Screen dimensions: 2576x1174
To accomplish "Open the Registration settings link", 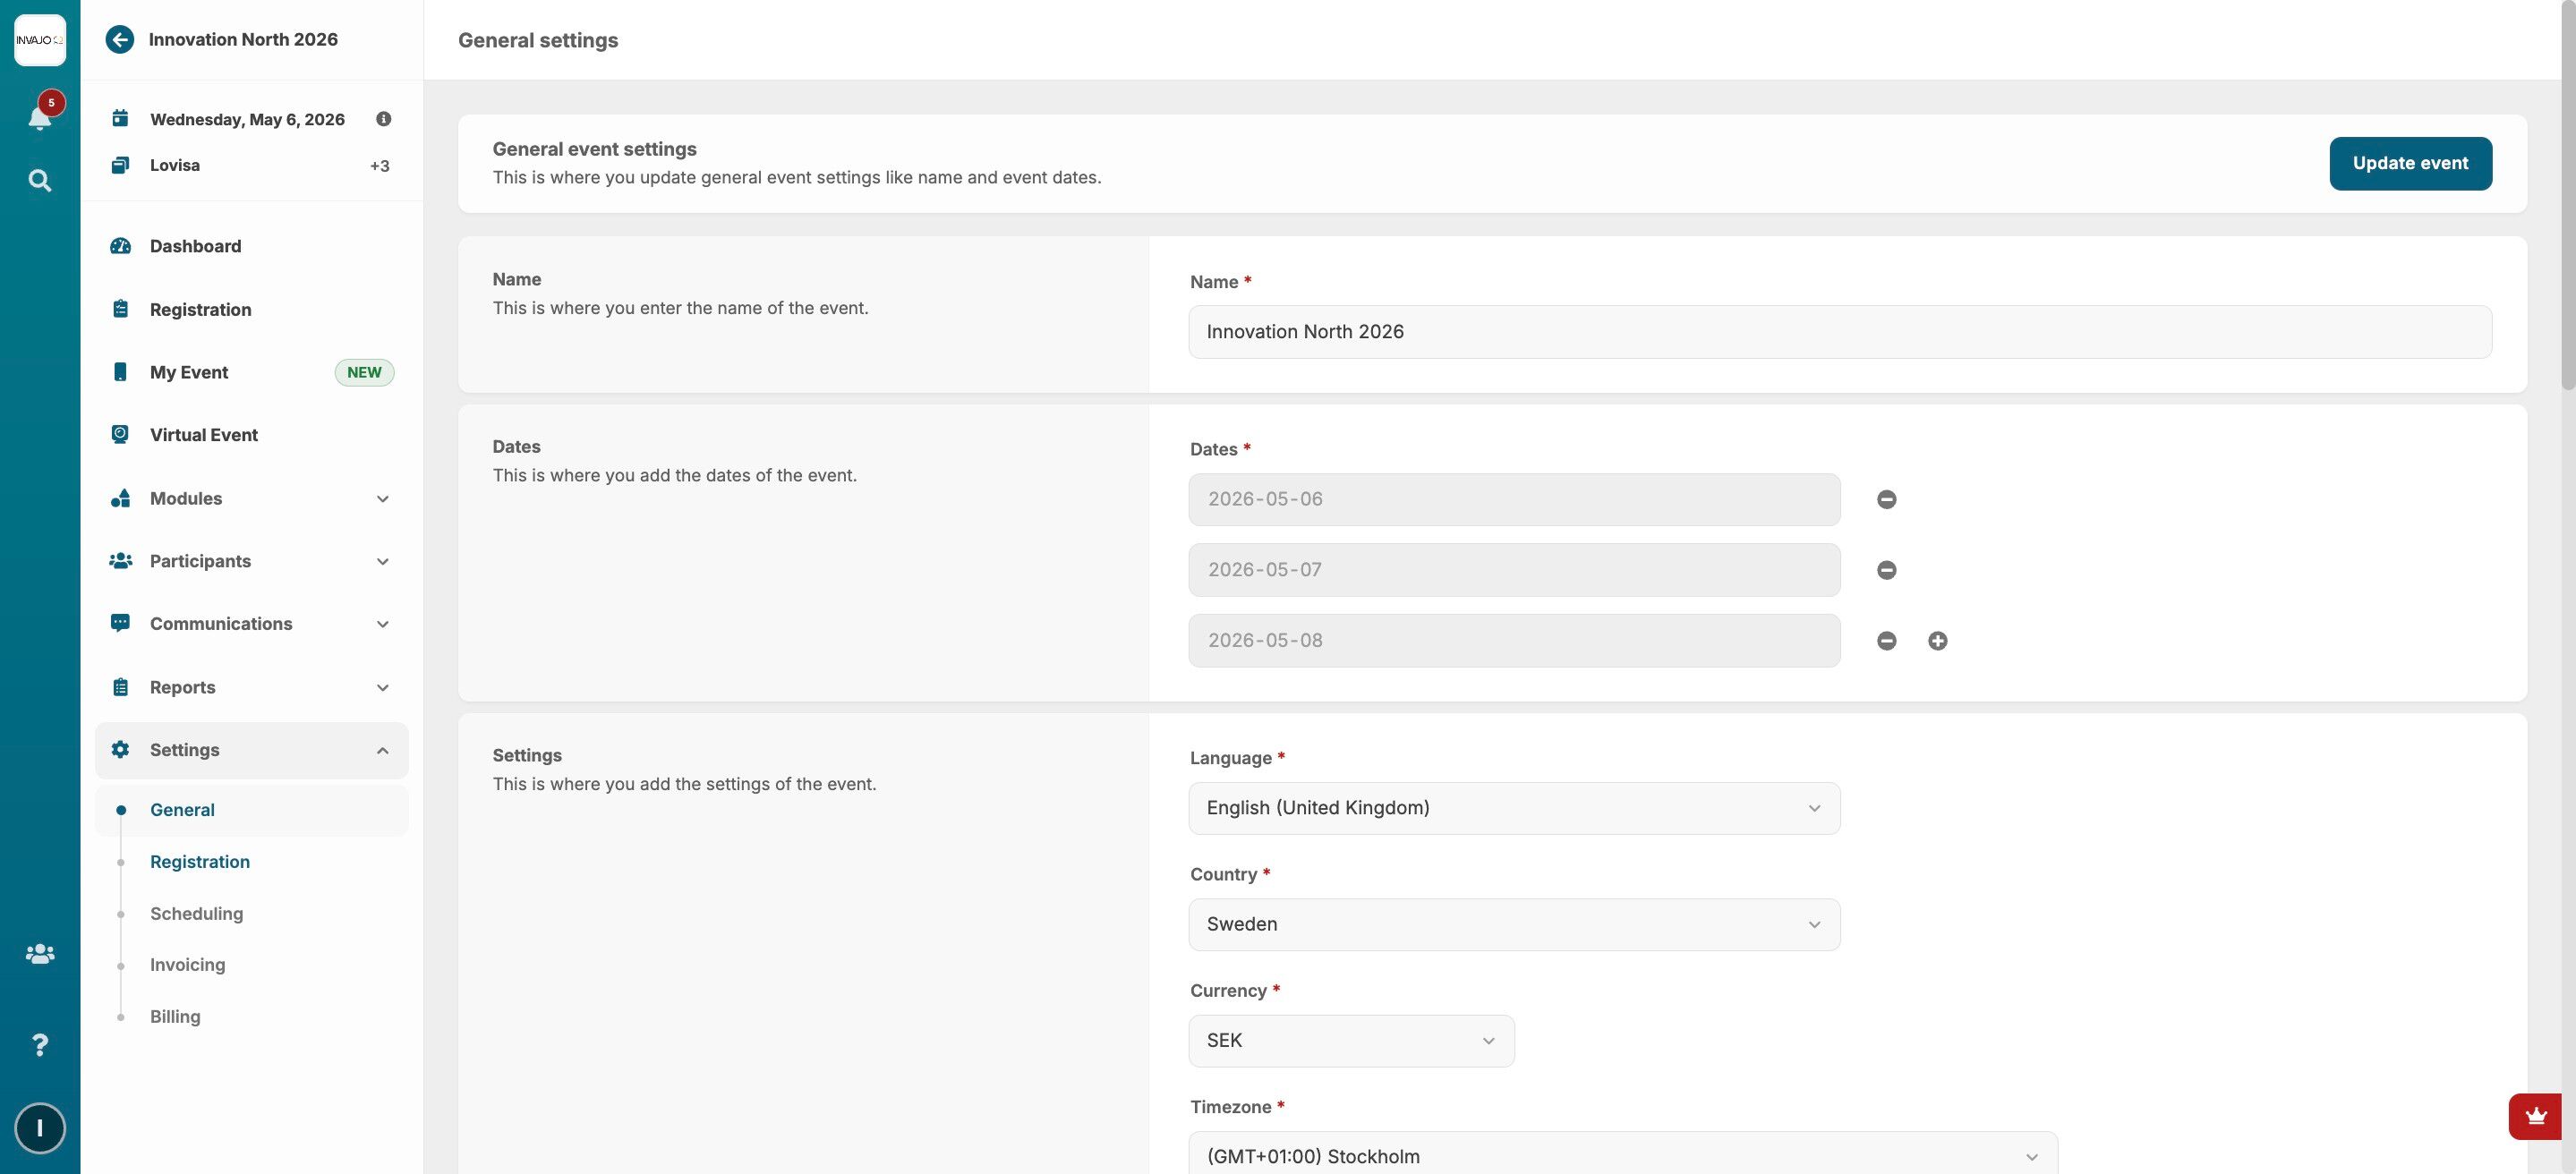I will point(200,862).
